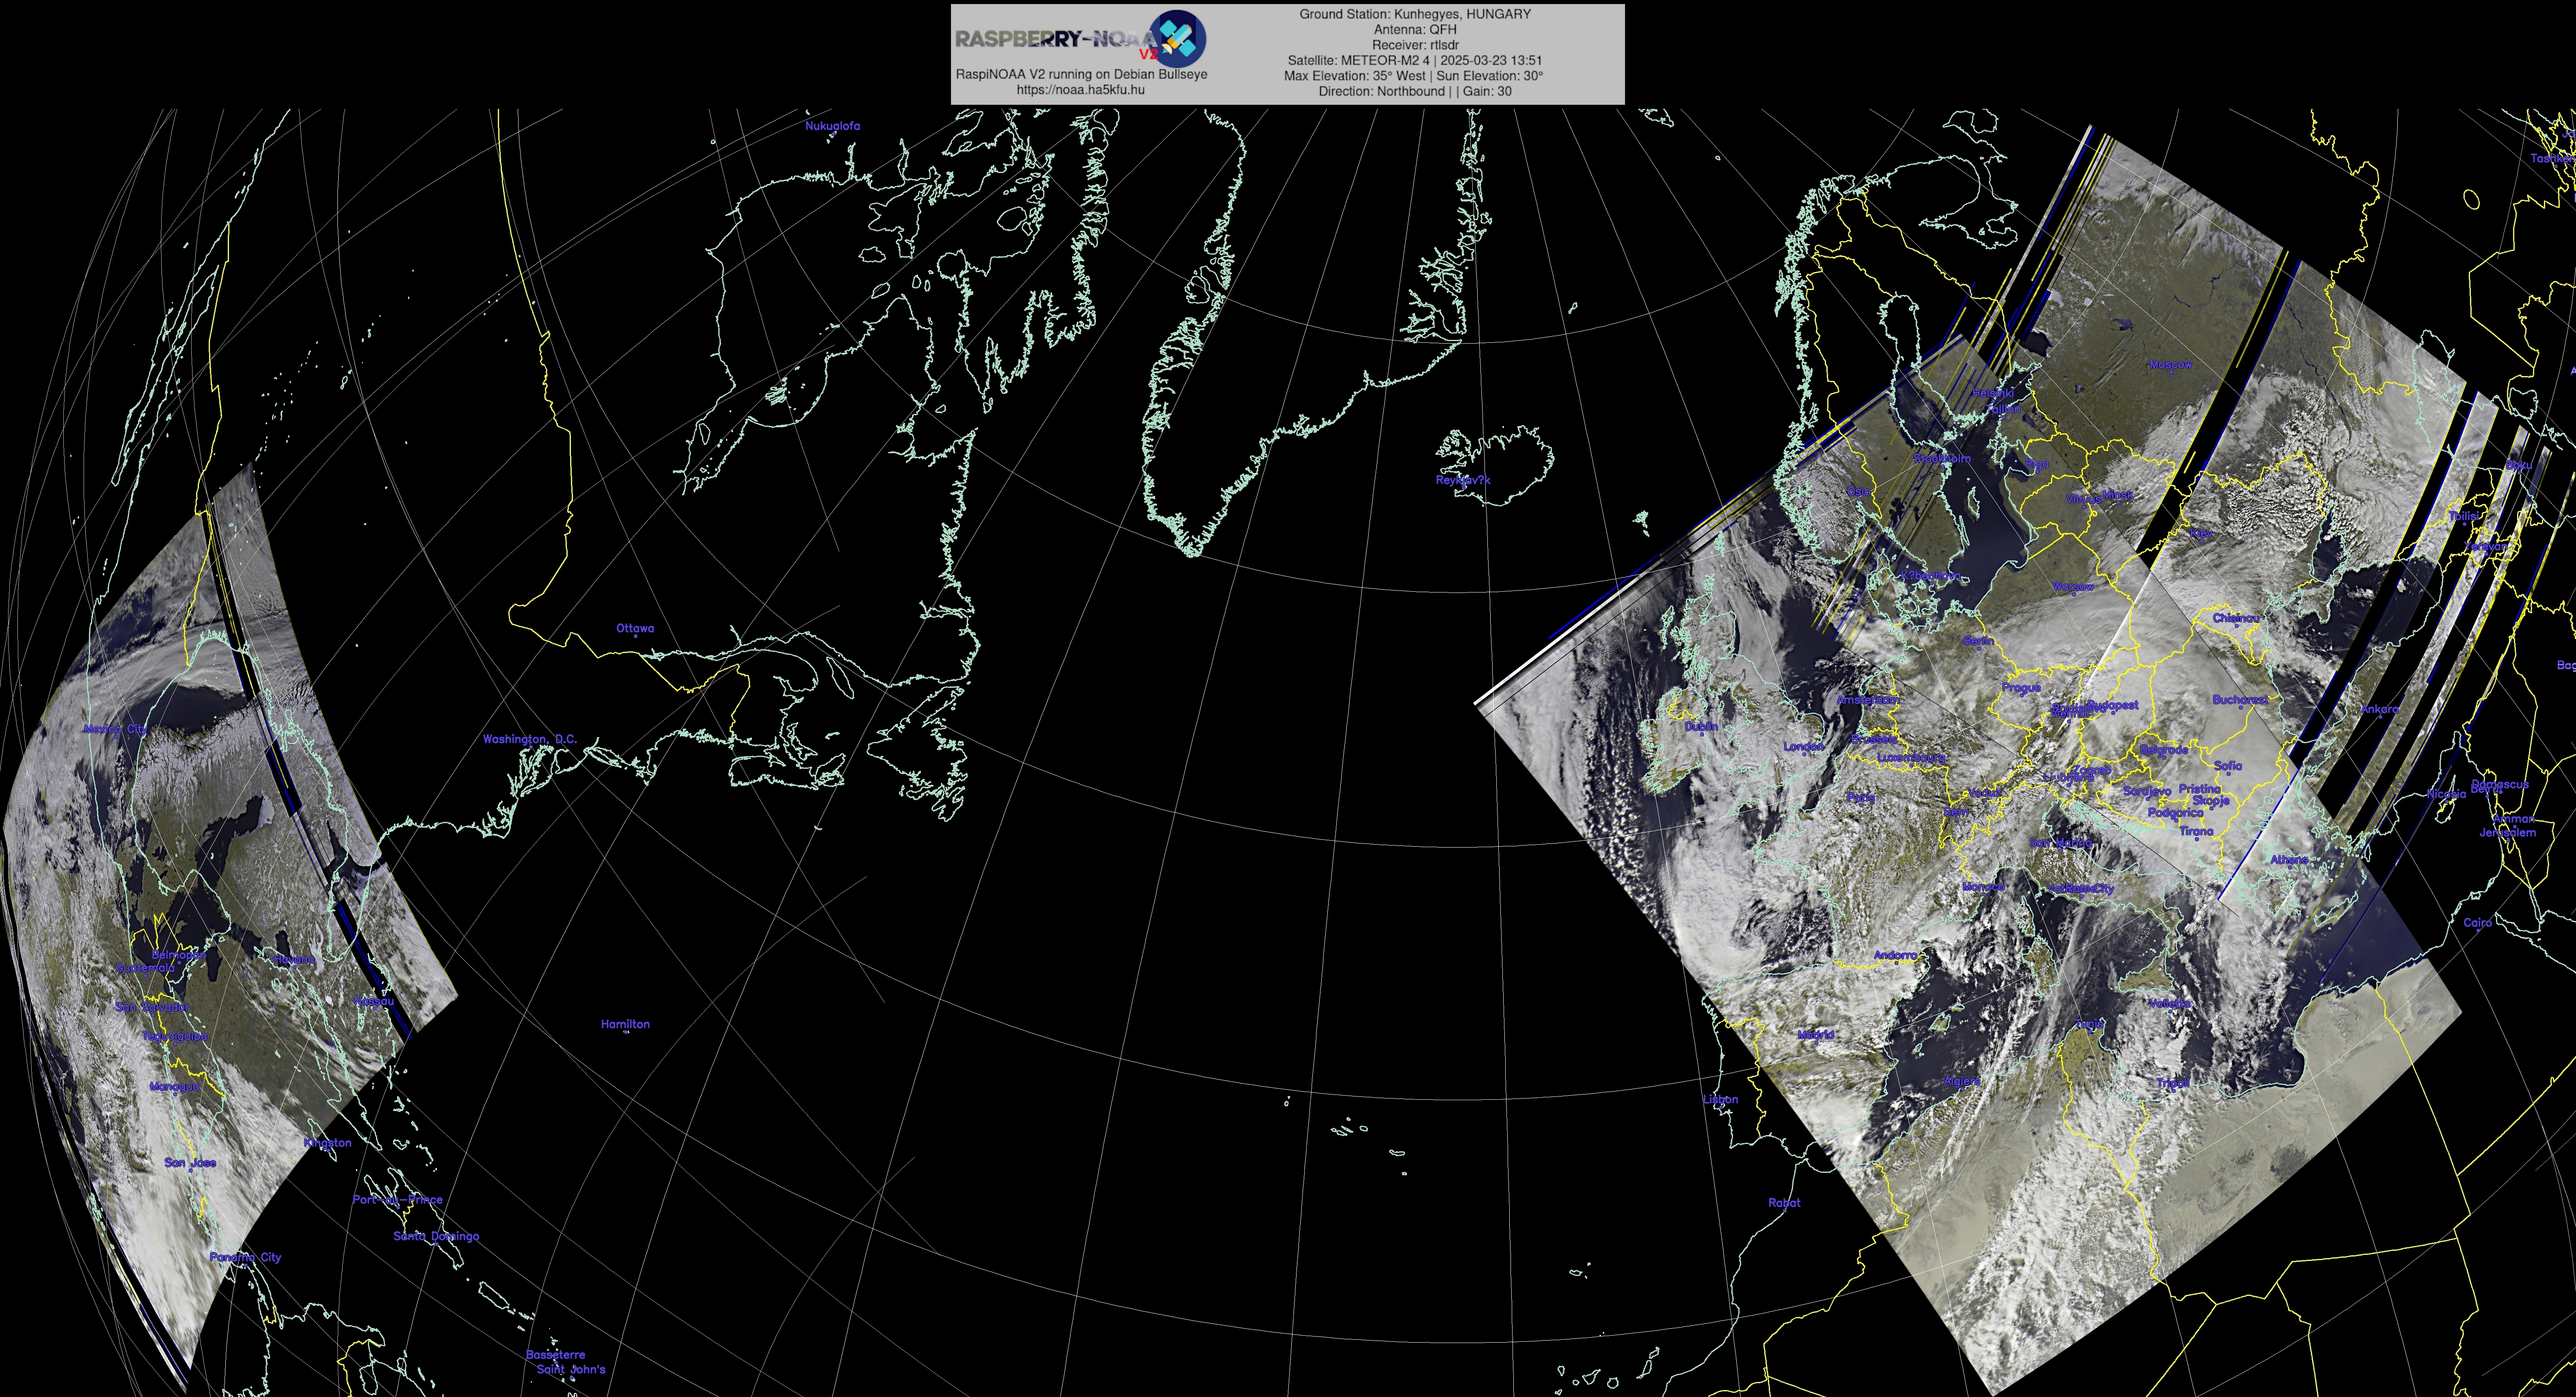2576x1397 pixels.
Task: Click the 'London' city label
Action: tap(1804, 747)
